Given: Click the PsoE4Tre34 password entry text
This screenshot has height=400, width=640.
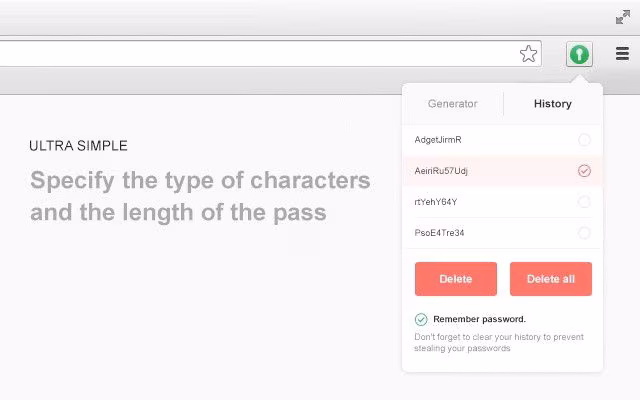Looking at the screenshot, I should click(x=439, y=233).
